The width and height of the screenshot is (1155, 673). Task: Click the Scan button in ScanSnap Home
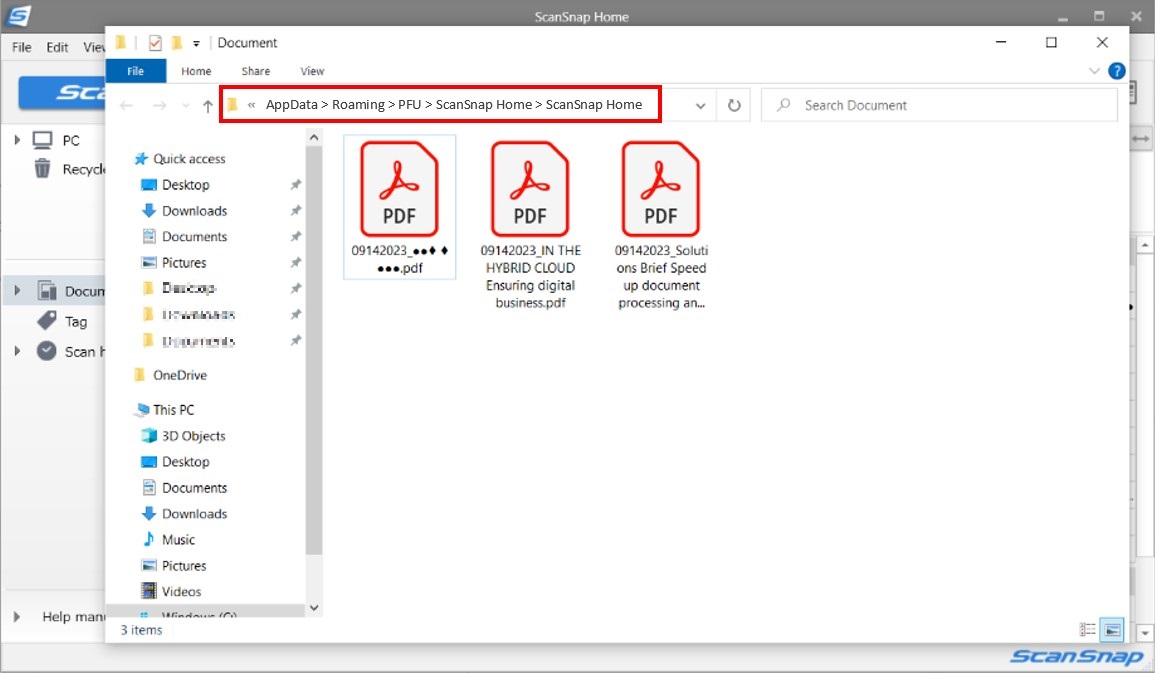pyautogui.click(x=62, y=92)
